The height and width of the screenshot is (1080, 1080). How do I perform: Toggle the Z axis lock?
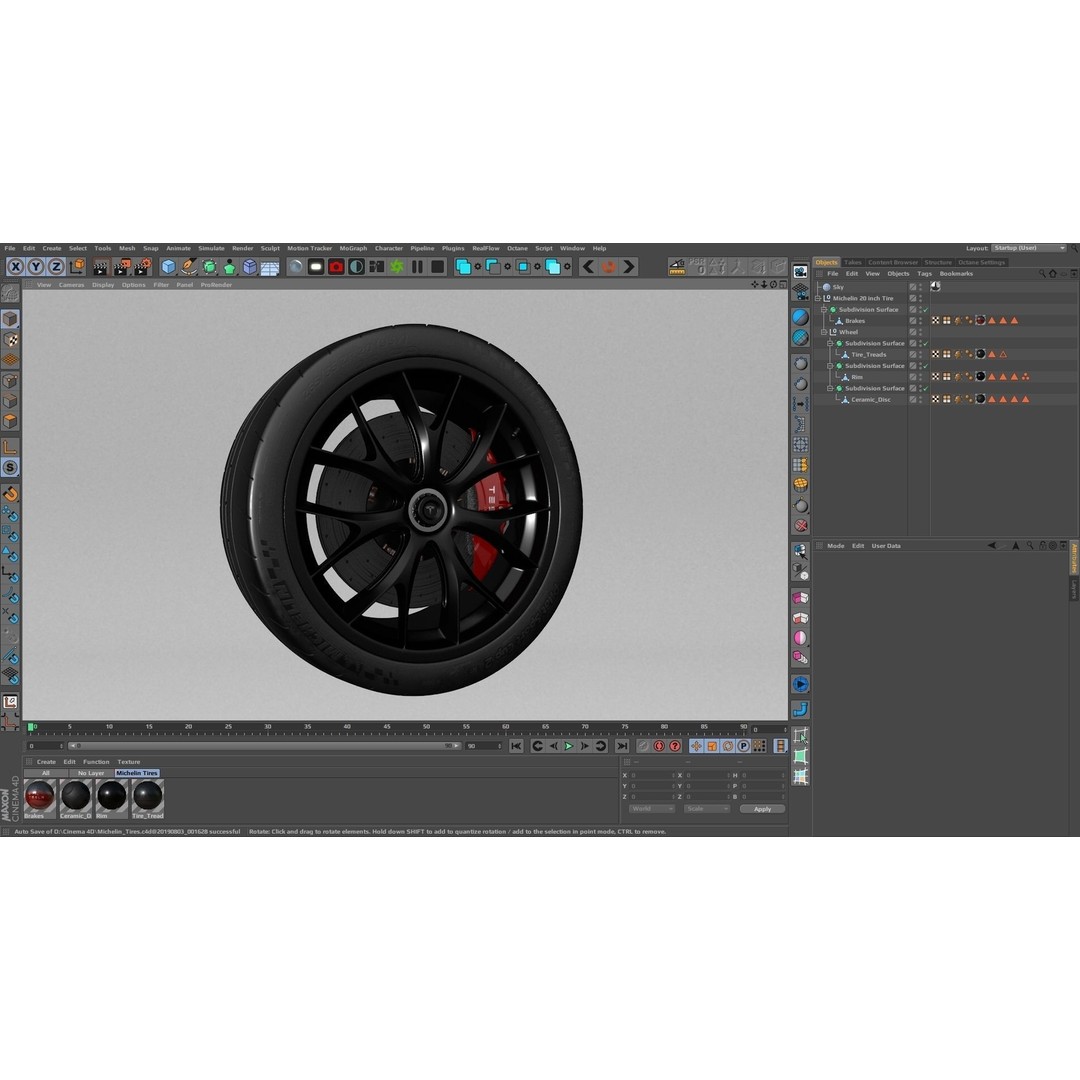tap(56, 267)
